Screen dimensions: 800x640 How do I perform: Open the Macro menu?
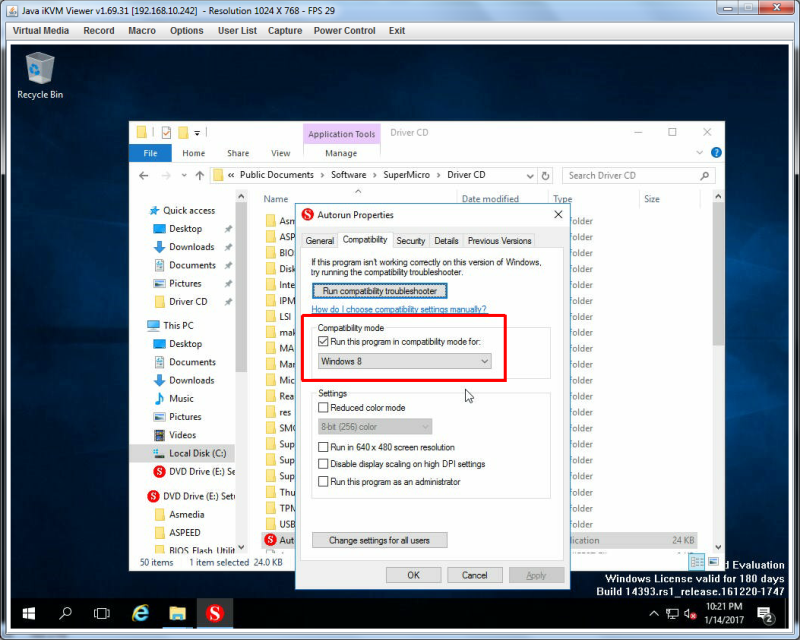[142, 31]
